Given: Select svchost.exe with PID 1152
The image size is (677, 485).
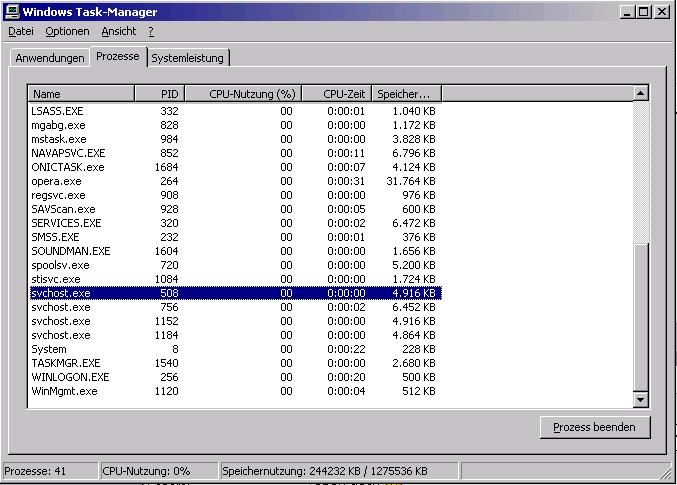Looking at the screenshot, I should click(x=235, y=321).
